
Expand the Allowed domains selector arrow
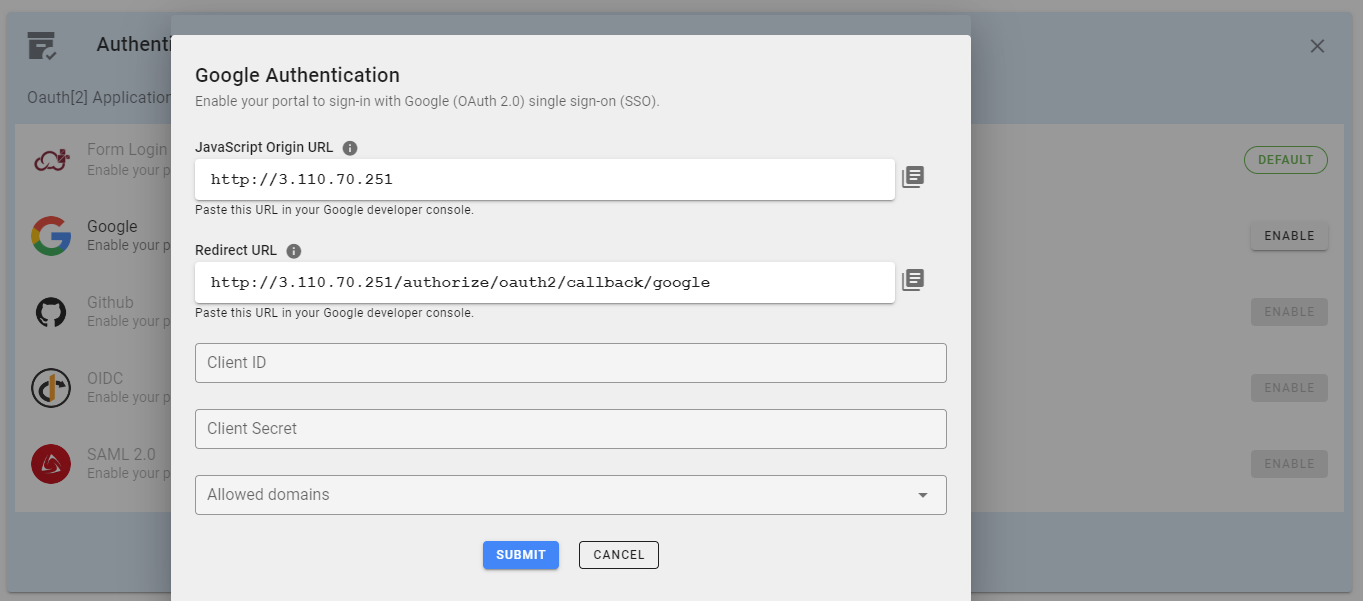coord(922,495)
